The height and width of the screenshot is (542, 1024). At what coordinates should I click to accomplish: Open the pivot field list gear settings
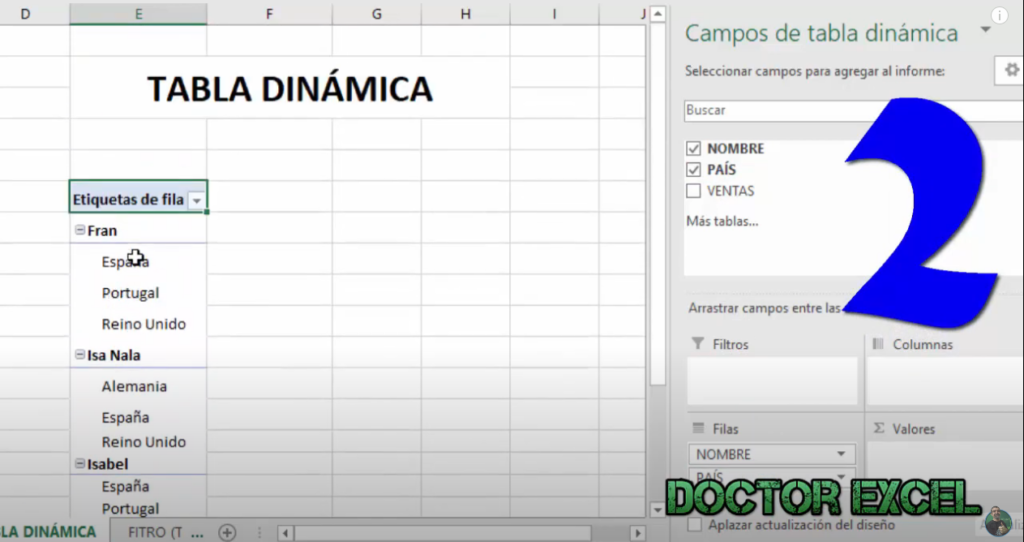pos(1011,70)
